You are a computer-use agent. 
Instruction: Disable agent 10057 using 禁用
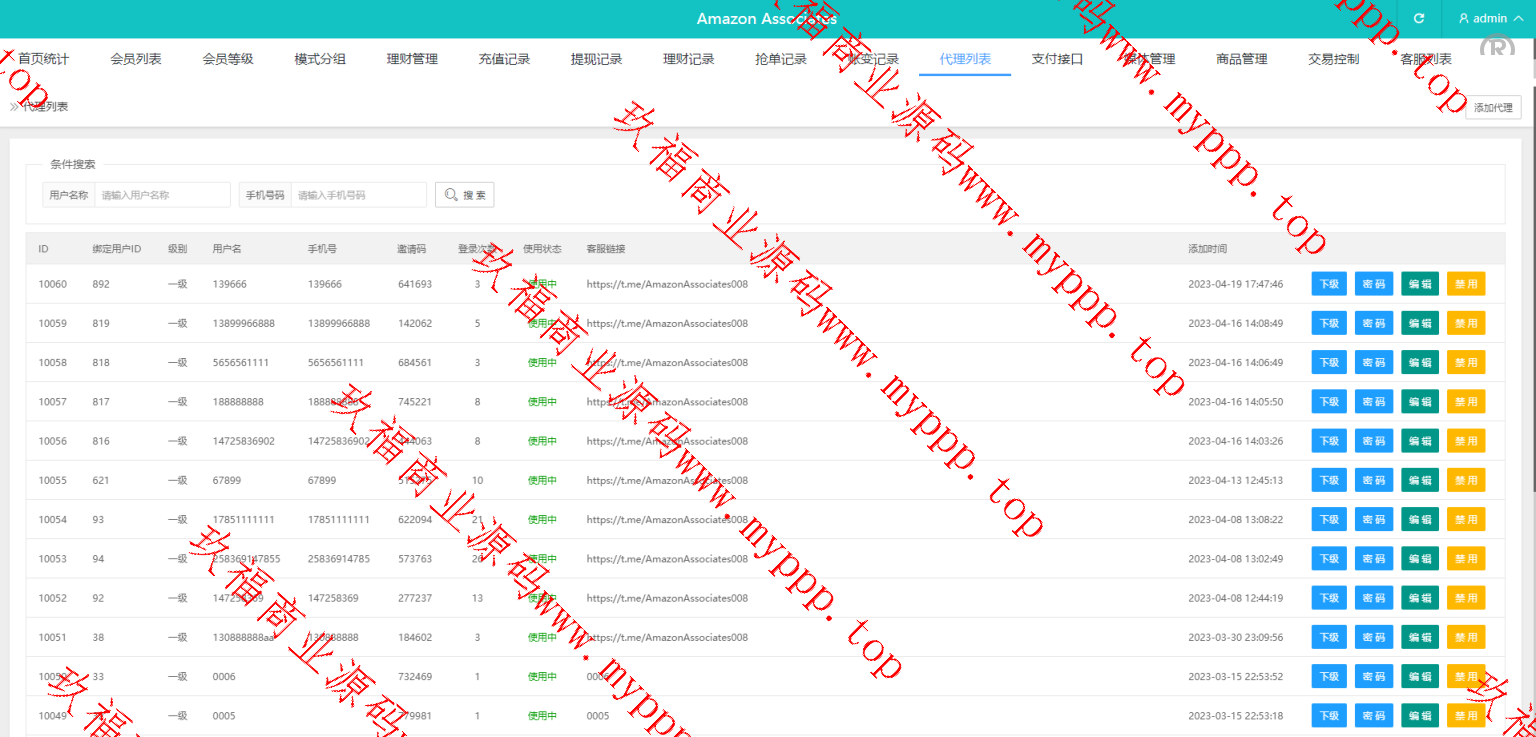click(x=1465, y=402)
